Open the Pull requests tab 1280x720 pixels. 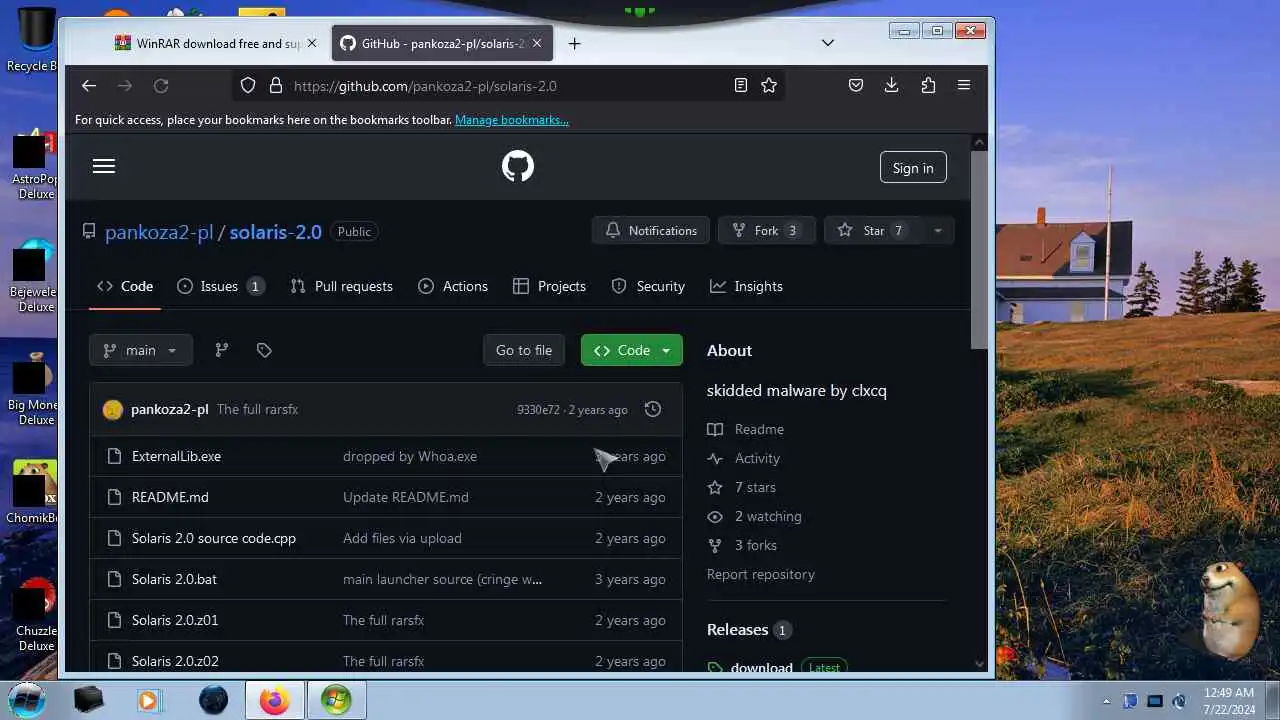point(341,286)
